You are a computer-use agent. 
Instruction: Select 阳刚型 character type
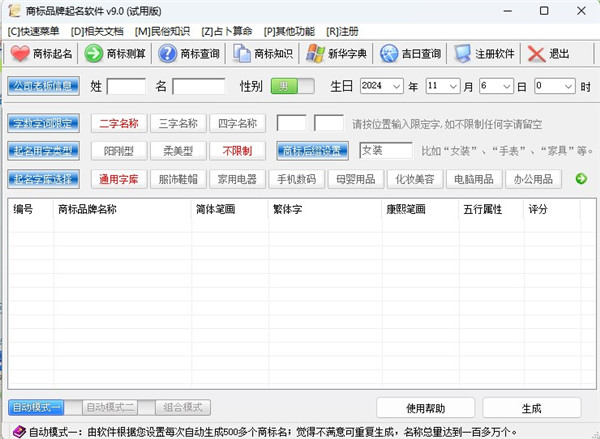(119, 151)
